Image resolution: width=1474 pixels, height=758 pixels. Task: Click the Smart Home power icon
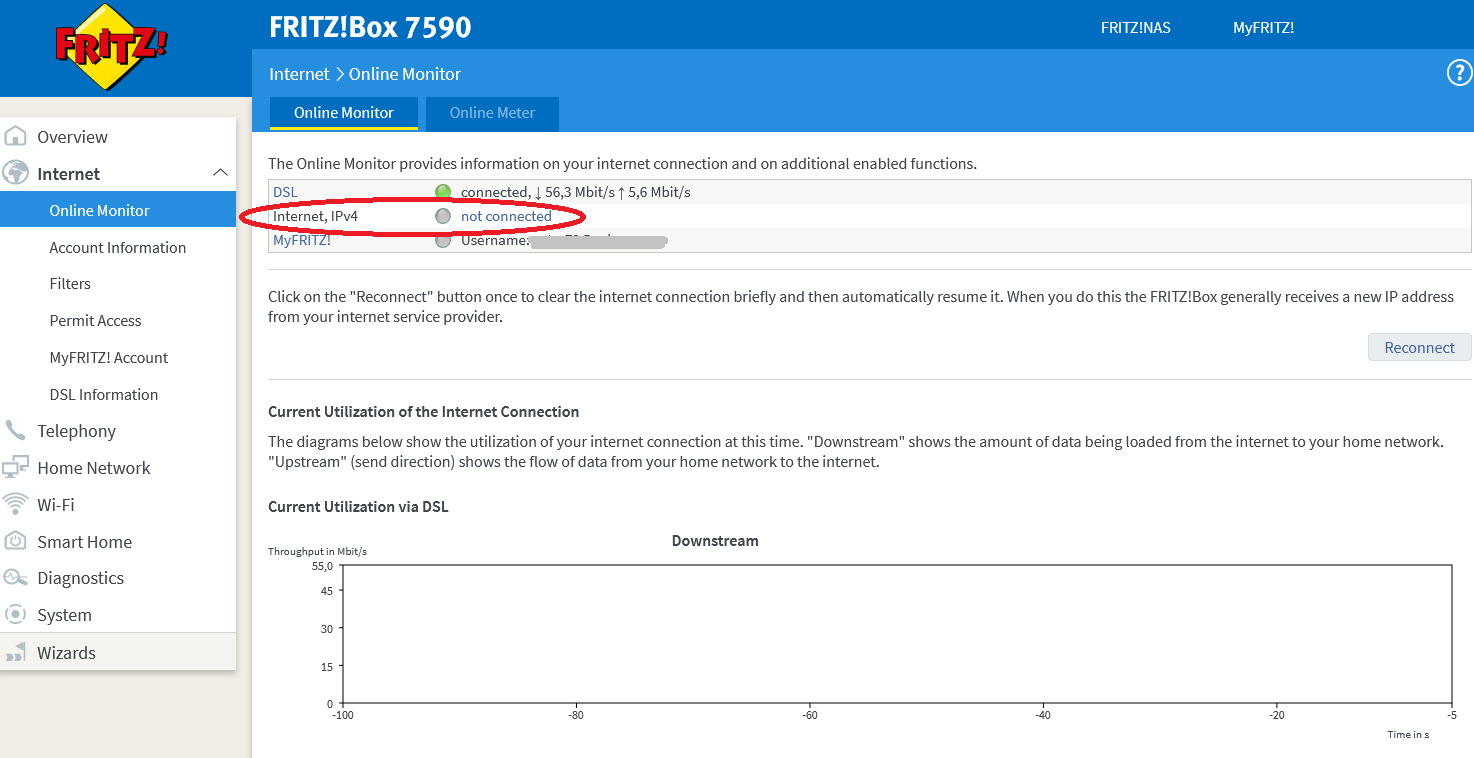[x=15, y=541]
